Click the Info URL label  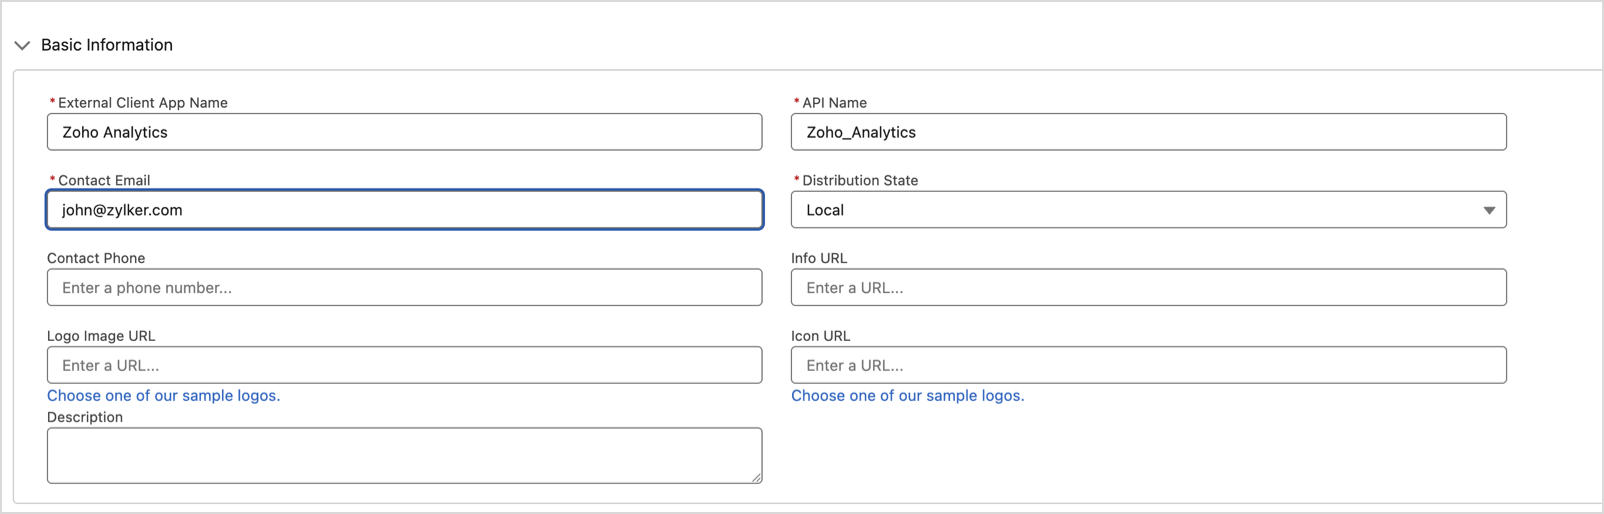tap(819, 258)
